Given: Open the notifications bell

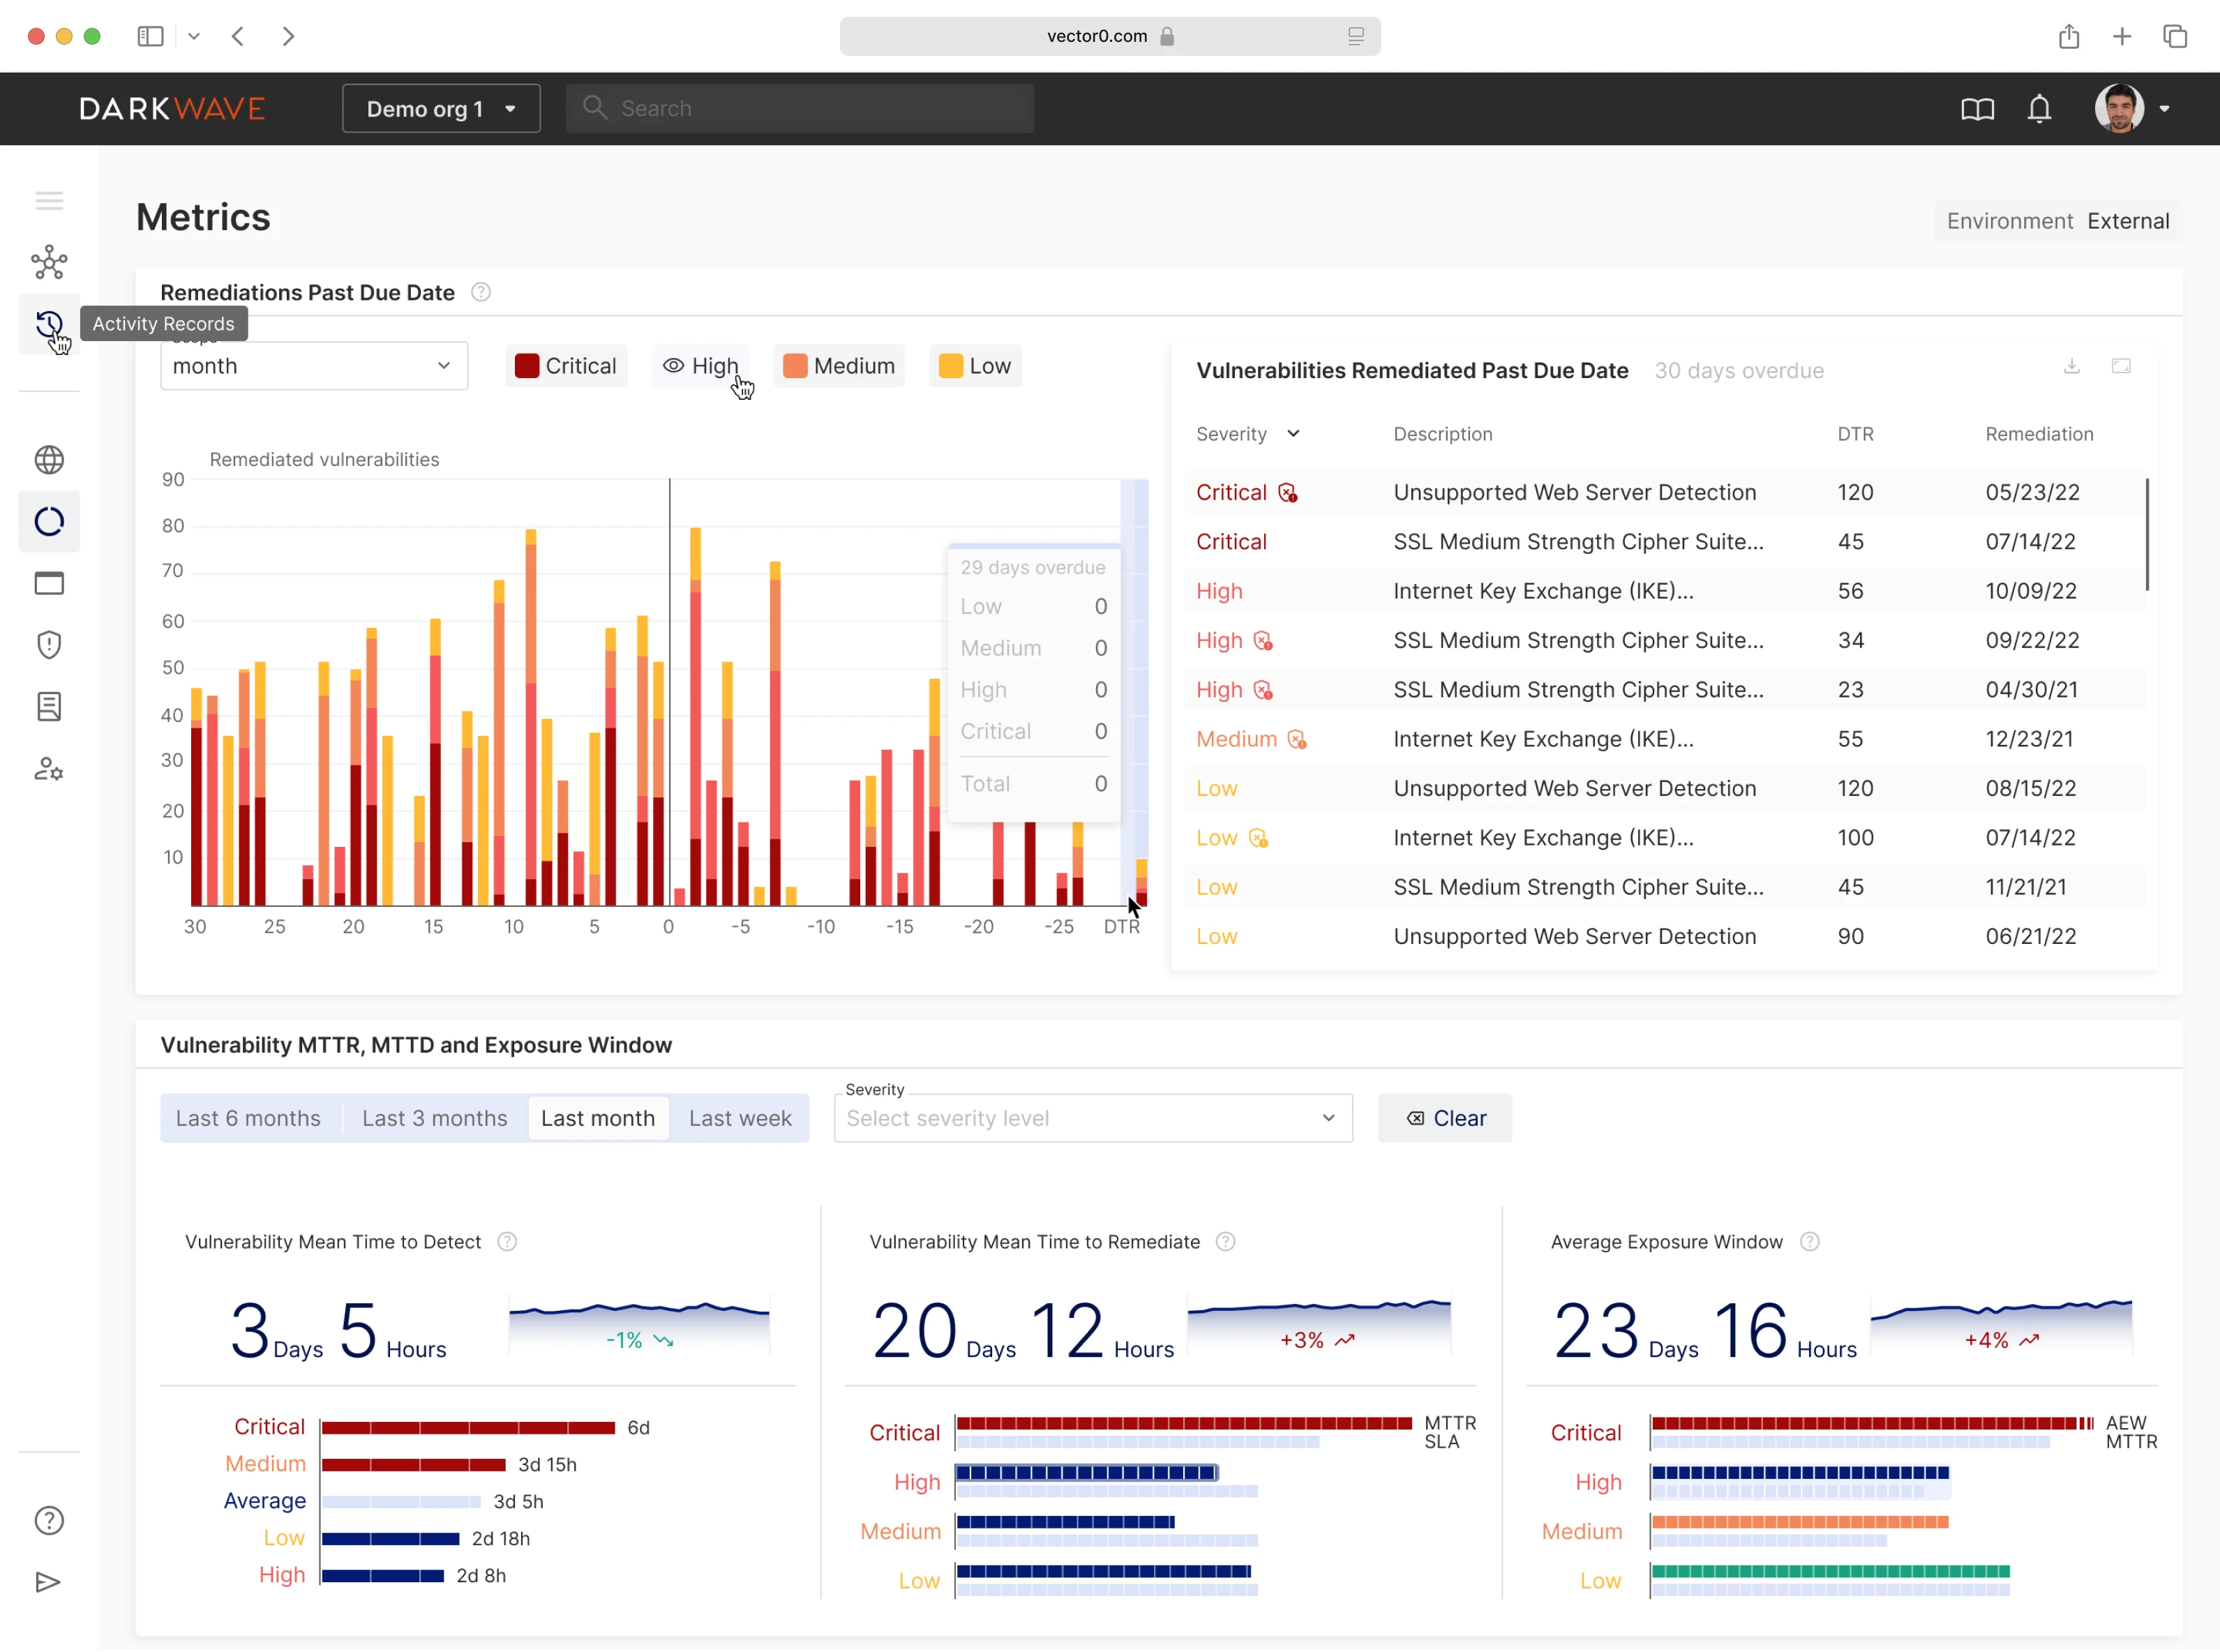Looking at the screenshot, I should (x=2039, y=109).
